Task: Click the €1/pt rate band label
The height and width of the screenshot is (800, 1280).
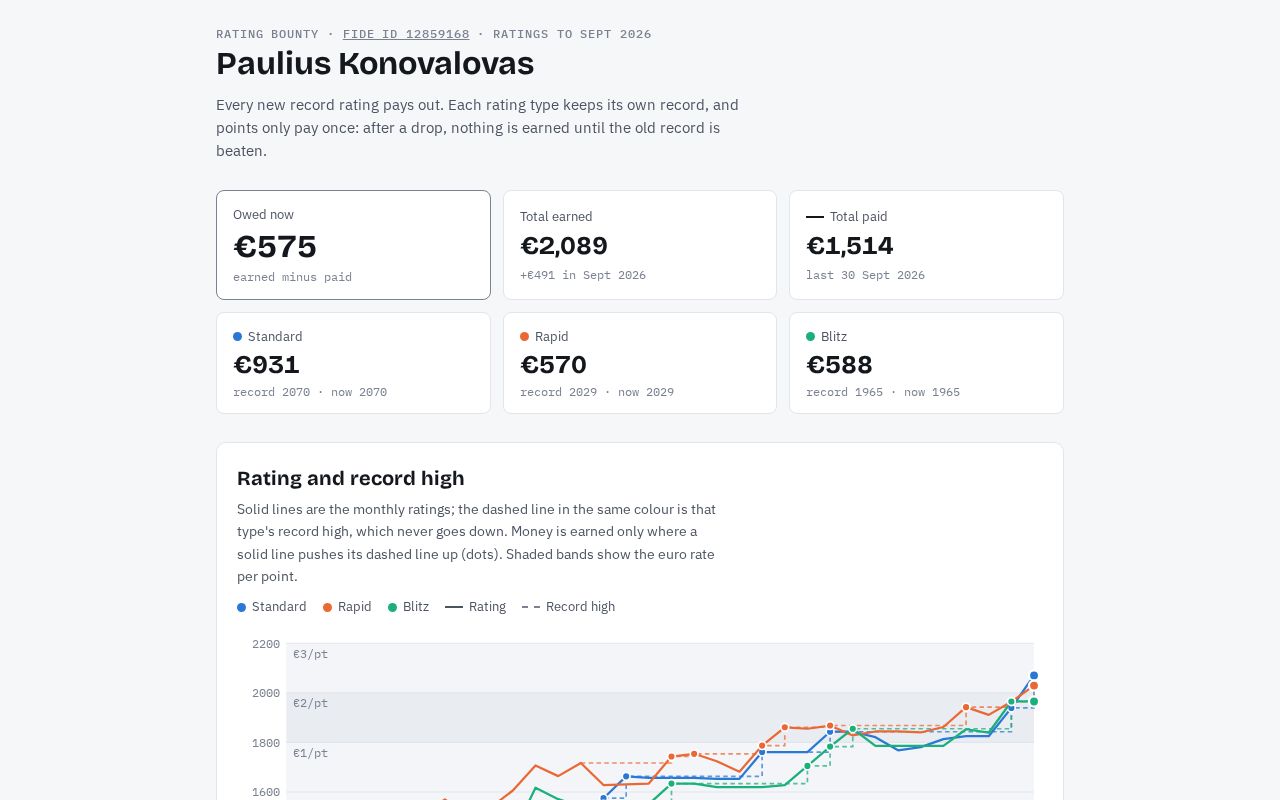Action: [x=310, y=753]
